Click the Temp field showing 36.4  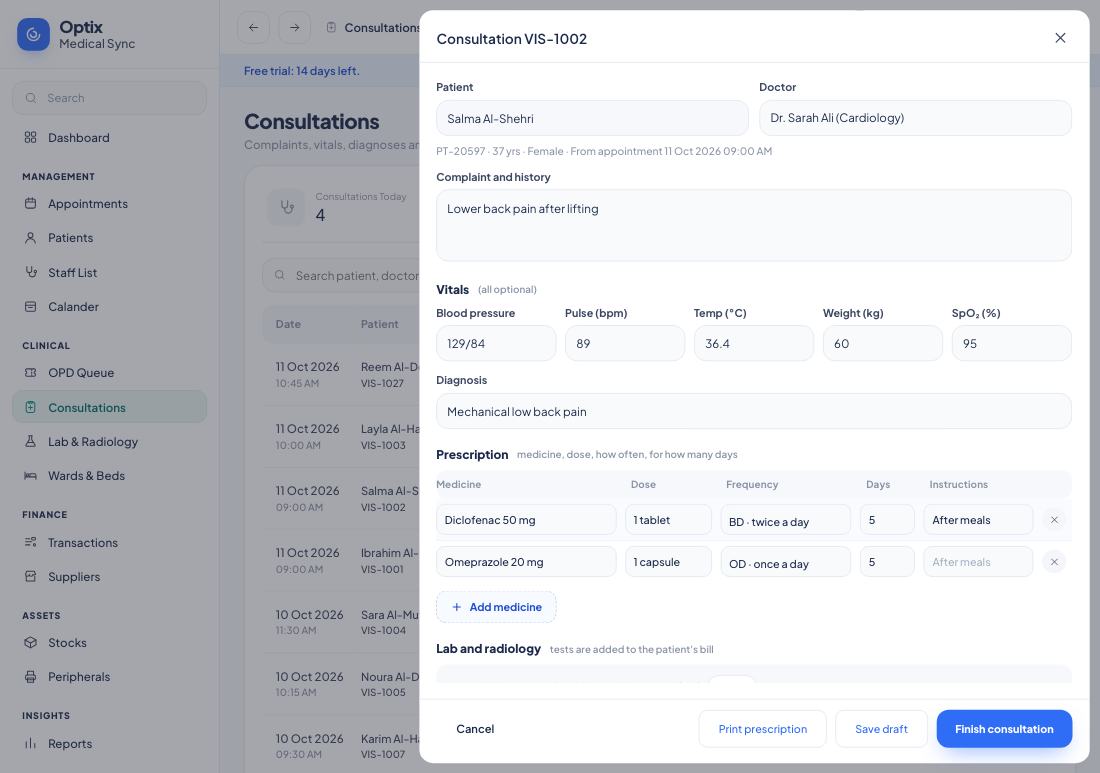click(x=753, y=343)
